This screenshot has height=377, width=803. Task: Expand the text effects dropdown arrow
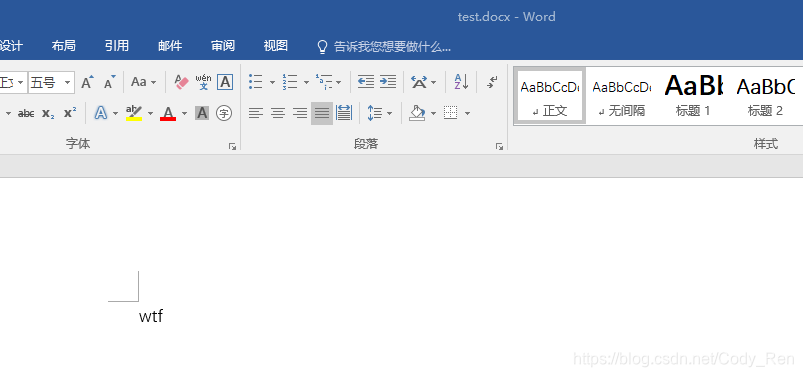(x=116, y=113)
